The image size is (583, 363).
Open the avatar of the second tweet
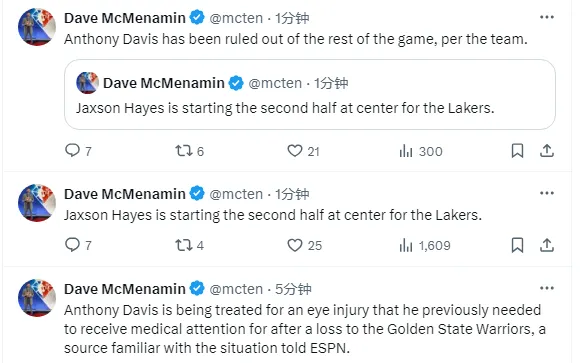(x=37, y=203)
